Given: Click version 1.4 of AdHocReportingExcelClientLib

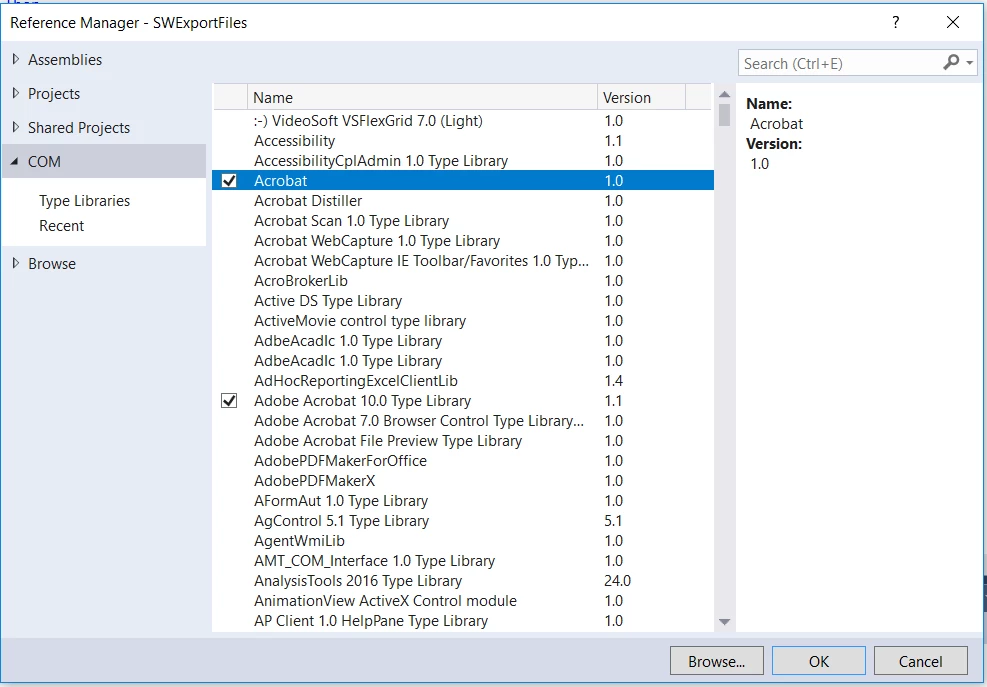Looking at the screenshot, I should pyautogui.click(x=614, y=380).
